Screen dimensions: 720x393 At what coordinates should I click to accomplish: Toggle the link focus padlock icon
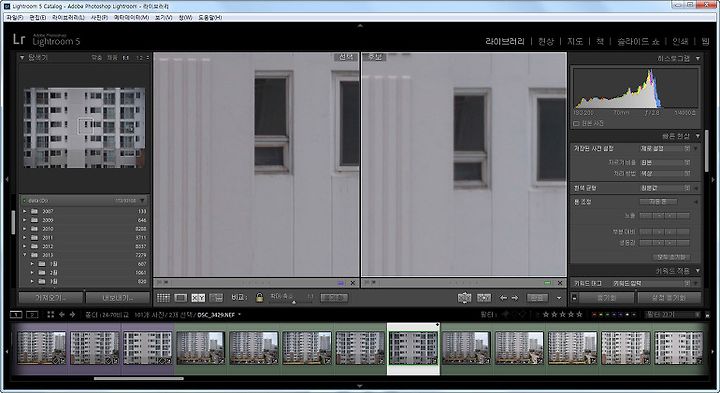pyautogui.click(x=259, y=298)
